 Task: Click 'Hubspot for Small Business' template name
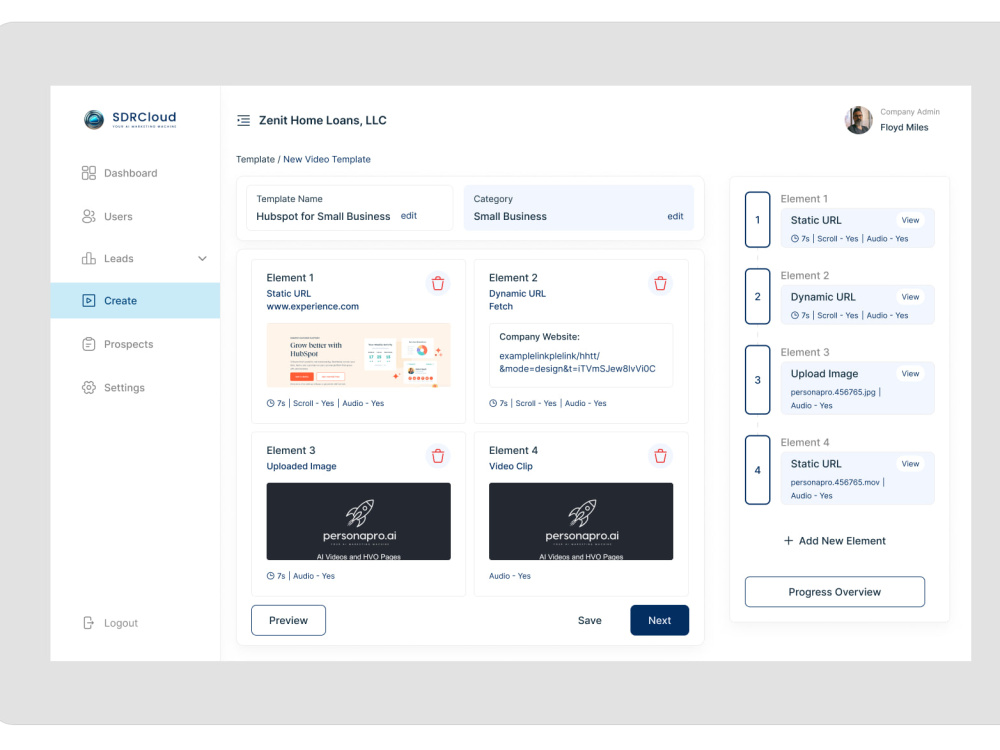click(x=323, y=217)
